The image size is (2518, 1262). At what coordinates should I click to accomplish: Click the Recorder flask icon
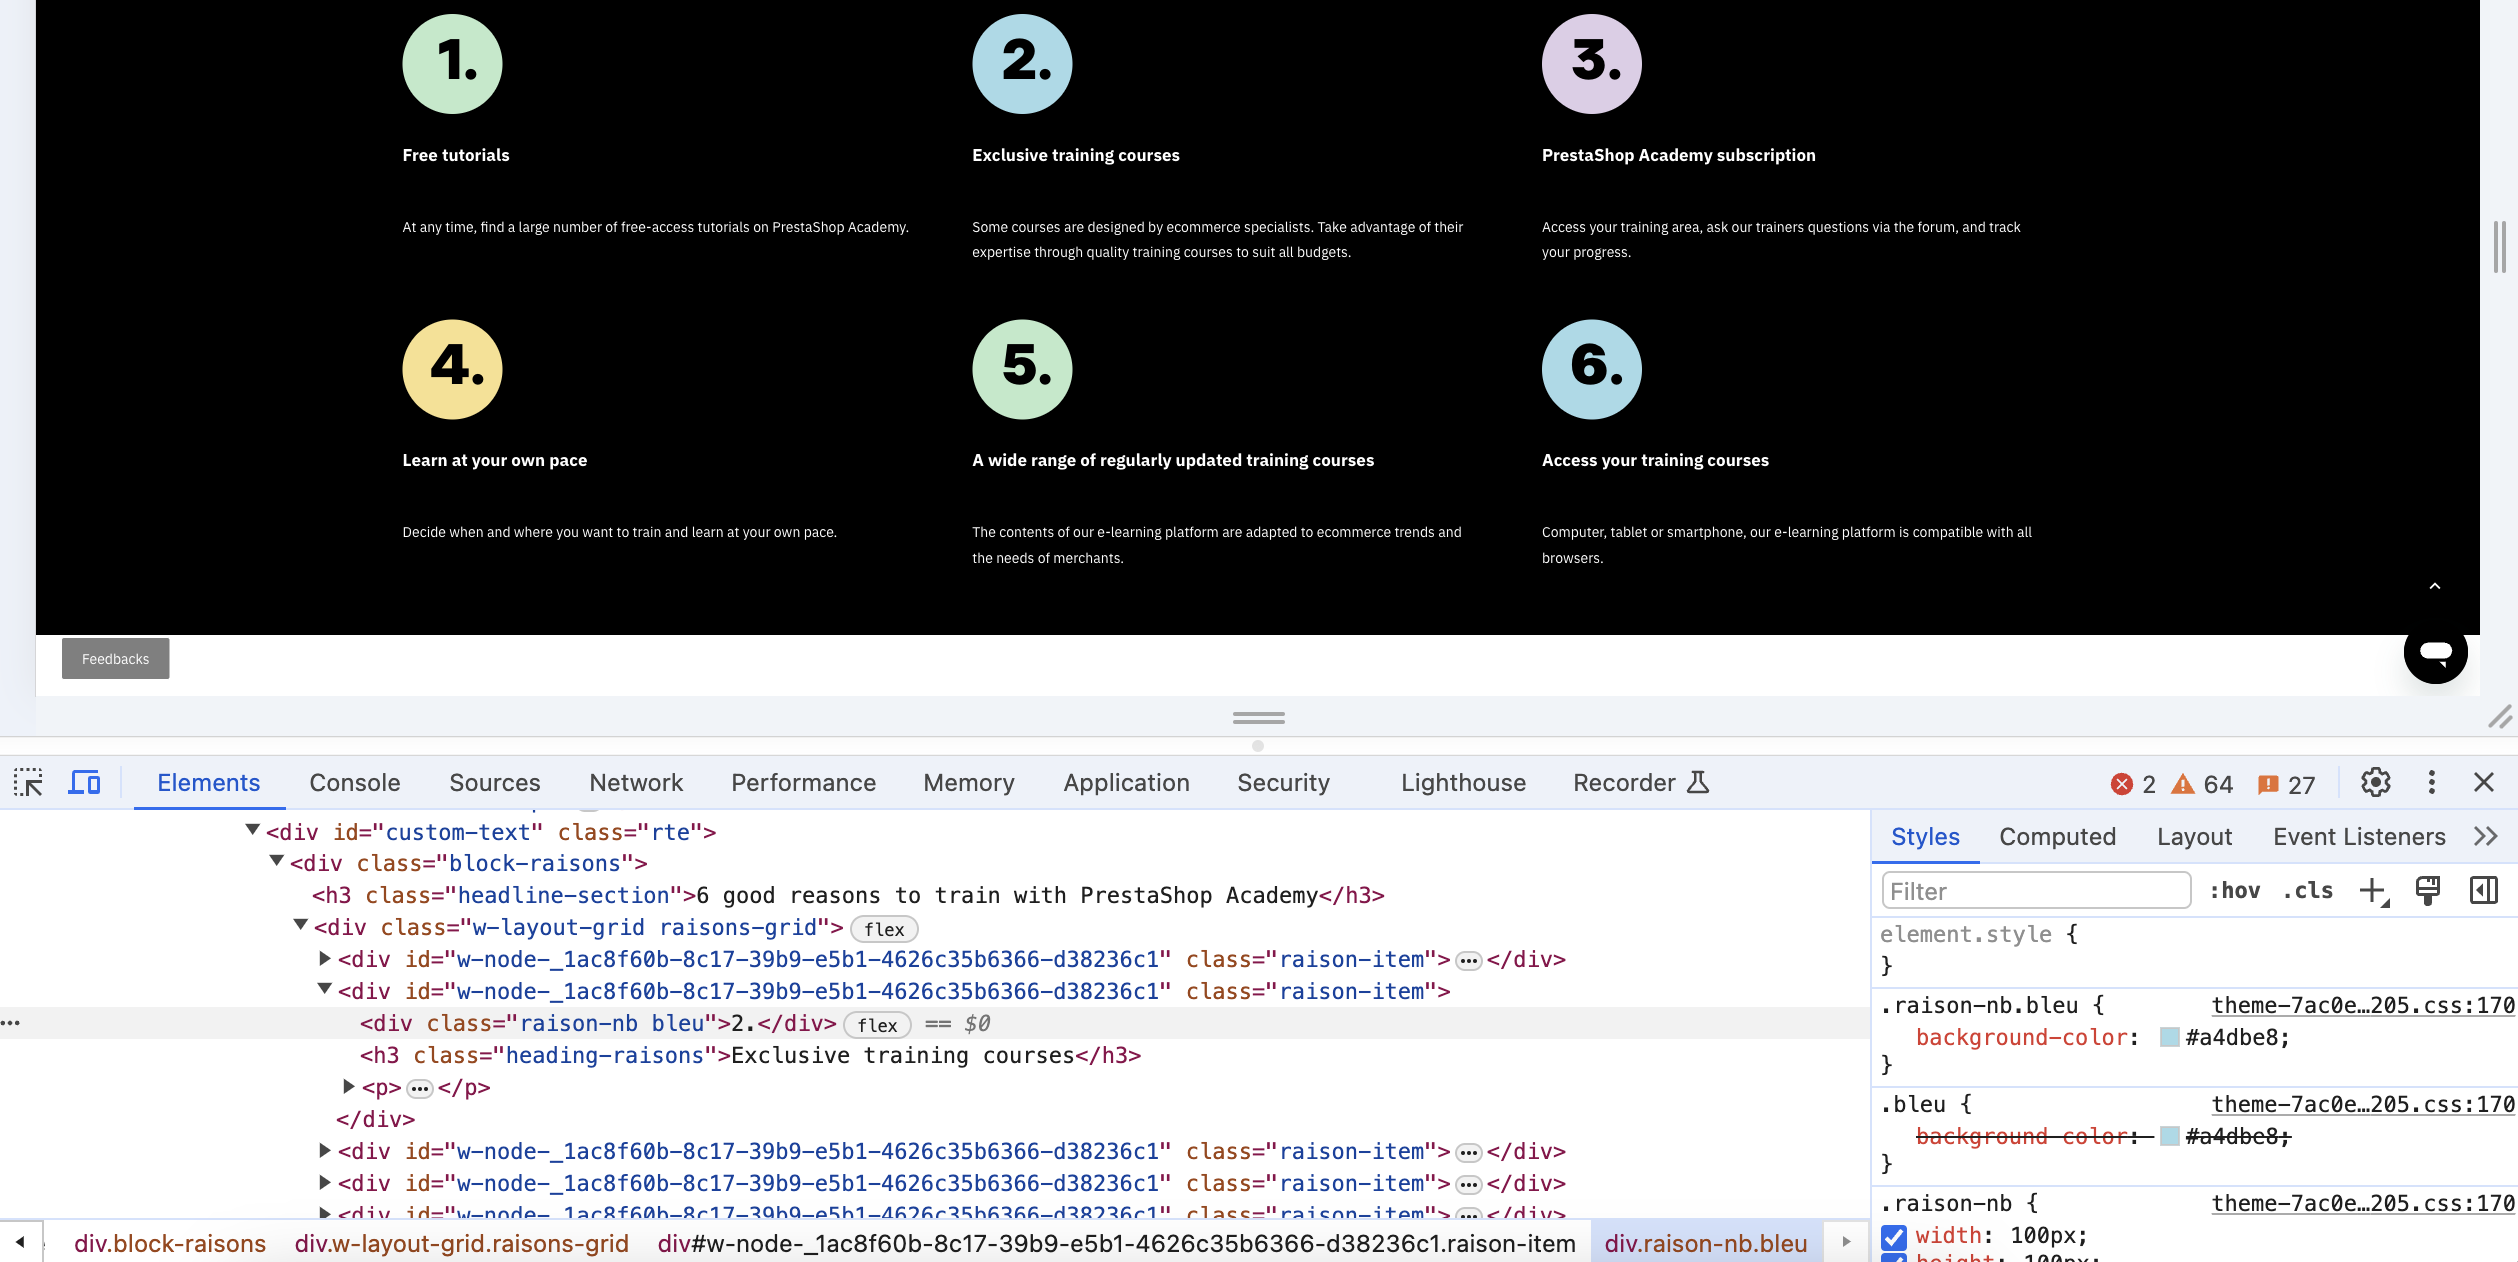[1698, 782]
